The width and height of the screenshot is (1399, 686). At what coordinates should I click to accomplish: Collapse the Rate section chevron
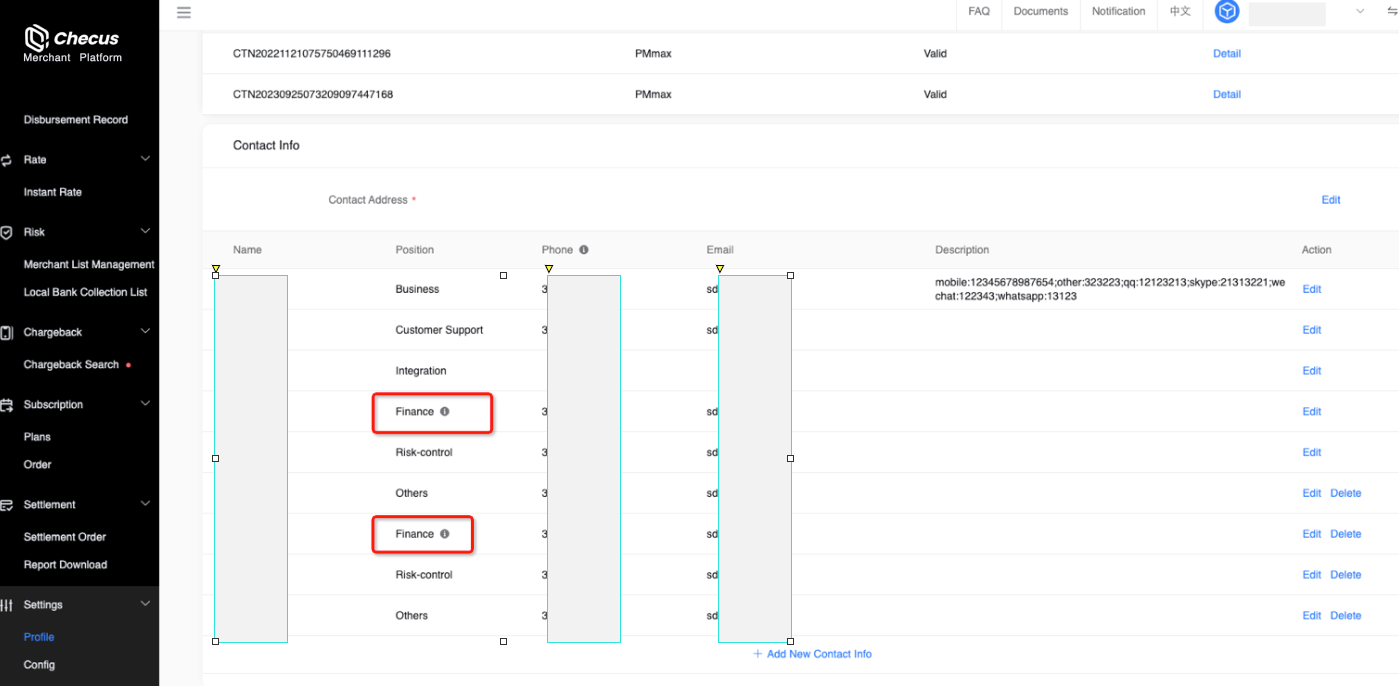pos(145,159)
